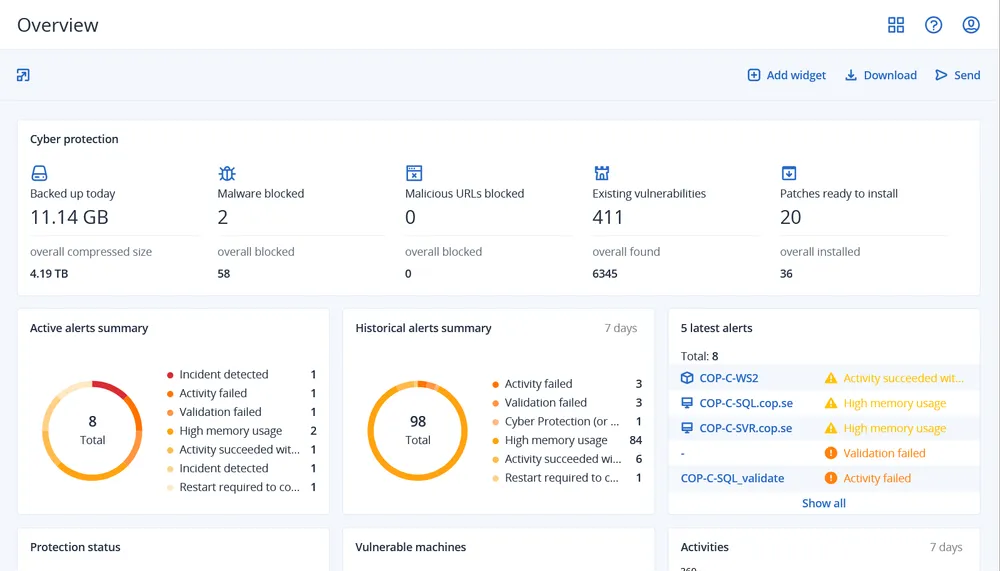This screenshot has width=1000, height=572.
Task: Click the Total: 8 text in latest alerts
Action: click(700, 356)
